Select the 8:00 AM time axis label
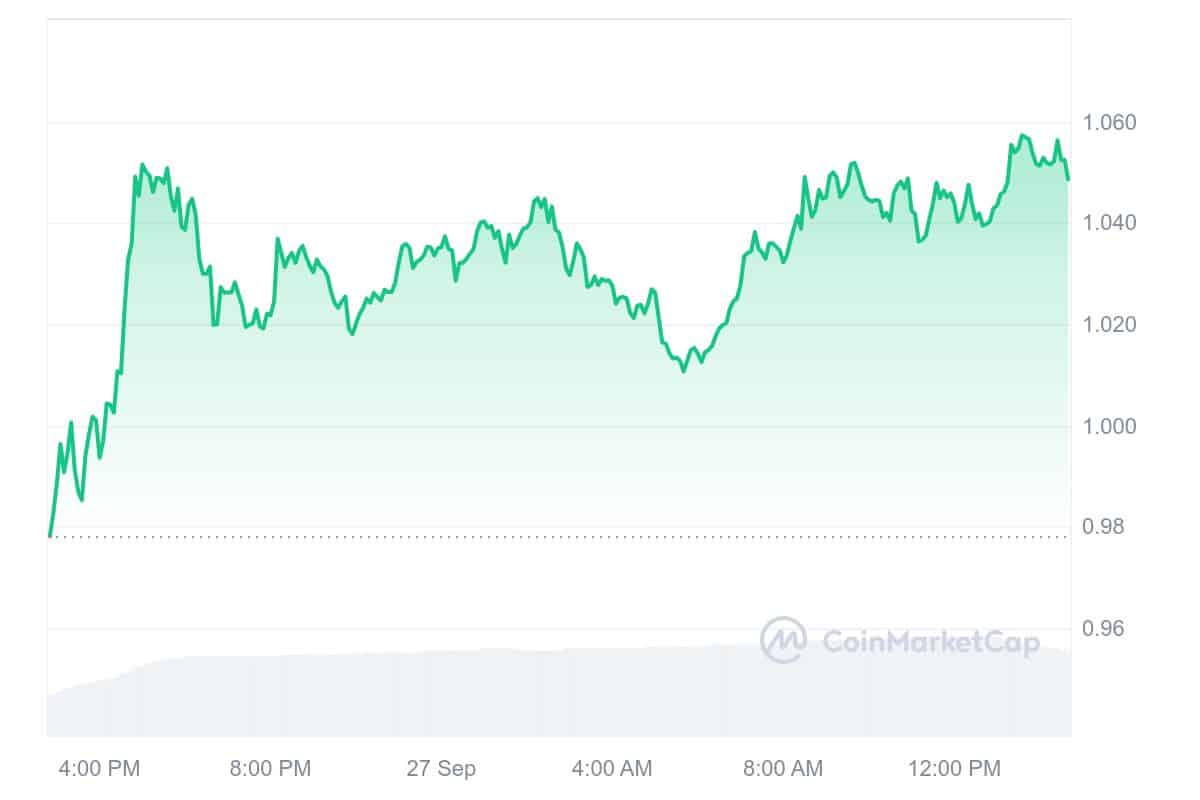The height and width of the screenshot is (800, 1200). click(783, 769)
